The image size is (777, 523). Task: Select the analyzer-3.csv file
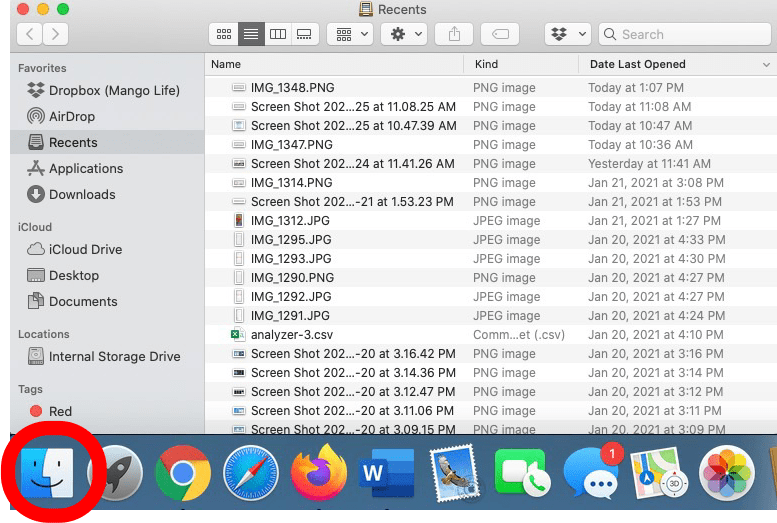291,335
